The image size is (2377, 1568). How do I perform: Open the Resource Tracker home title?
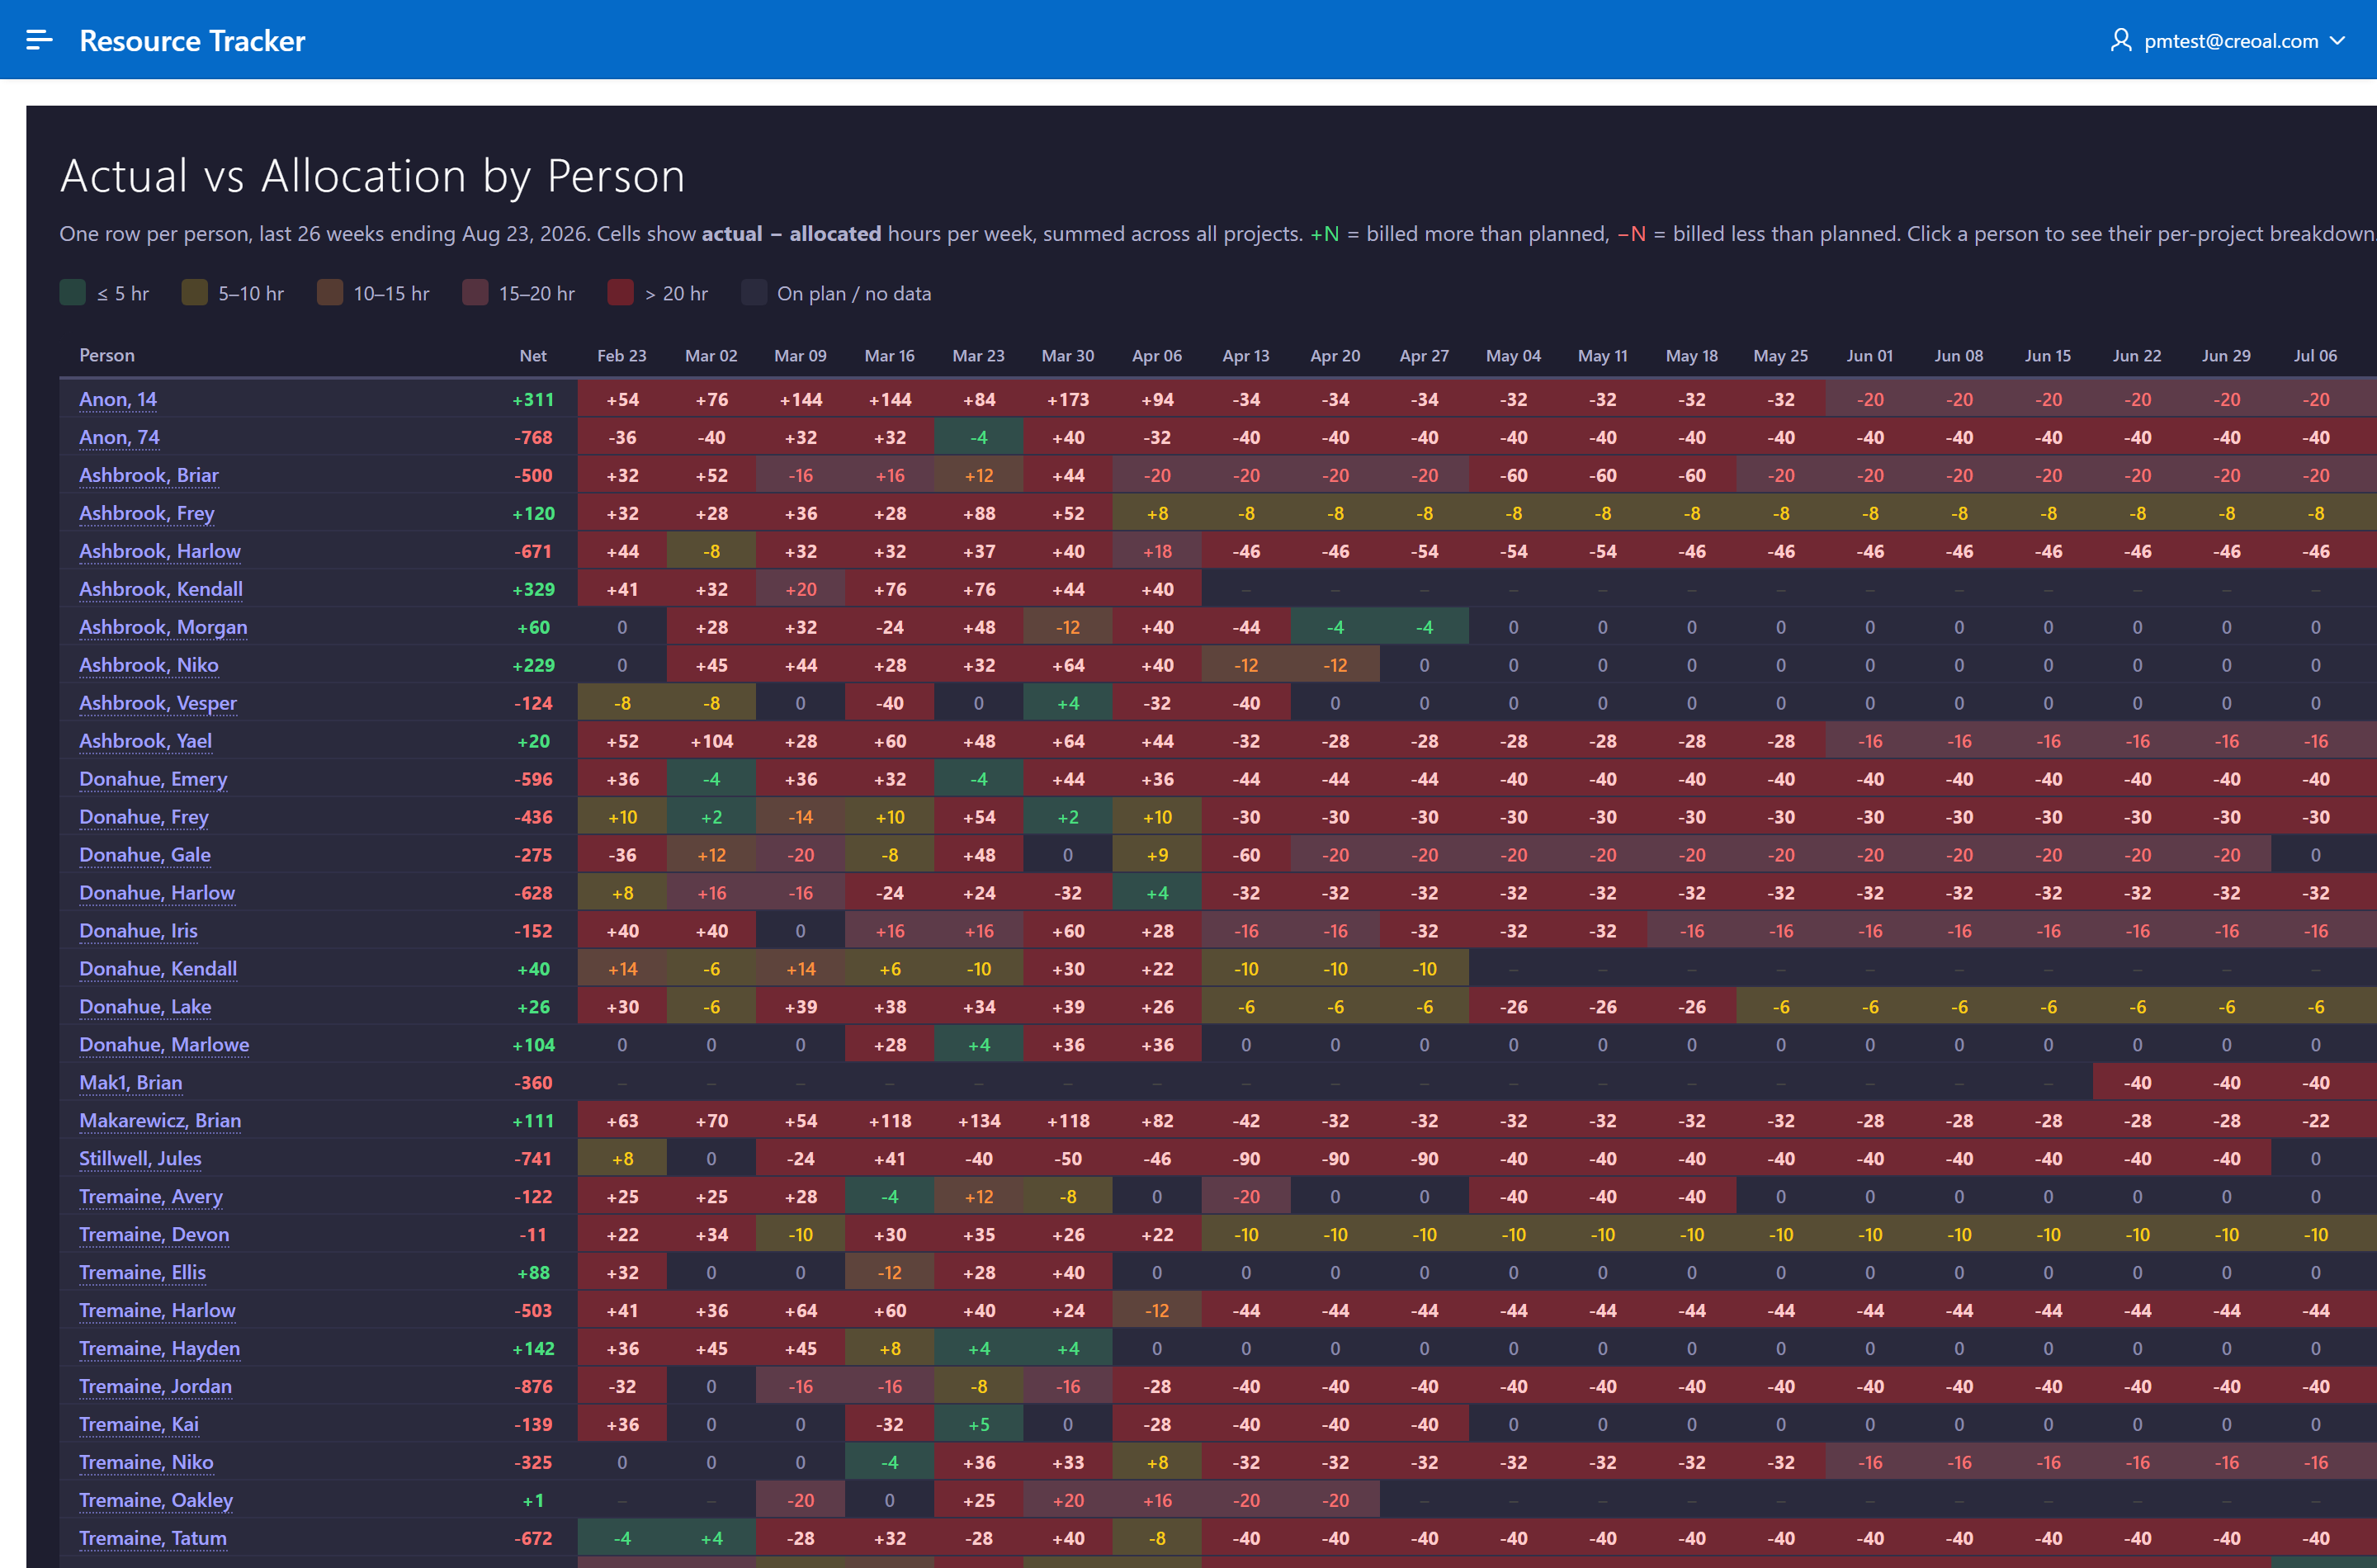pyautogui.click(x=192, y=40)
